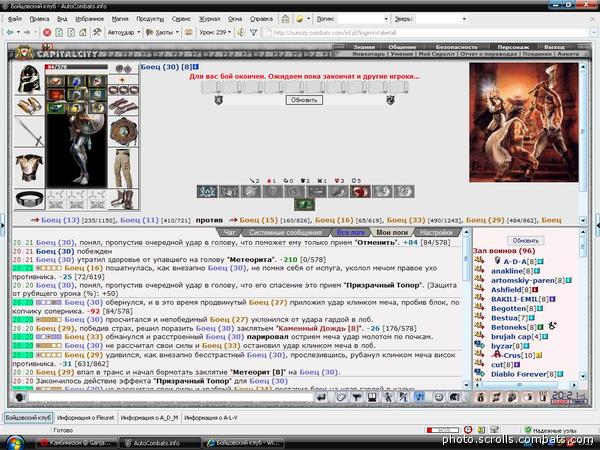
Task: Click the smiley icon in chat bar
Action: (439, 398)
